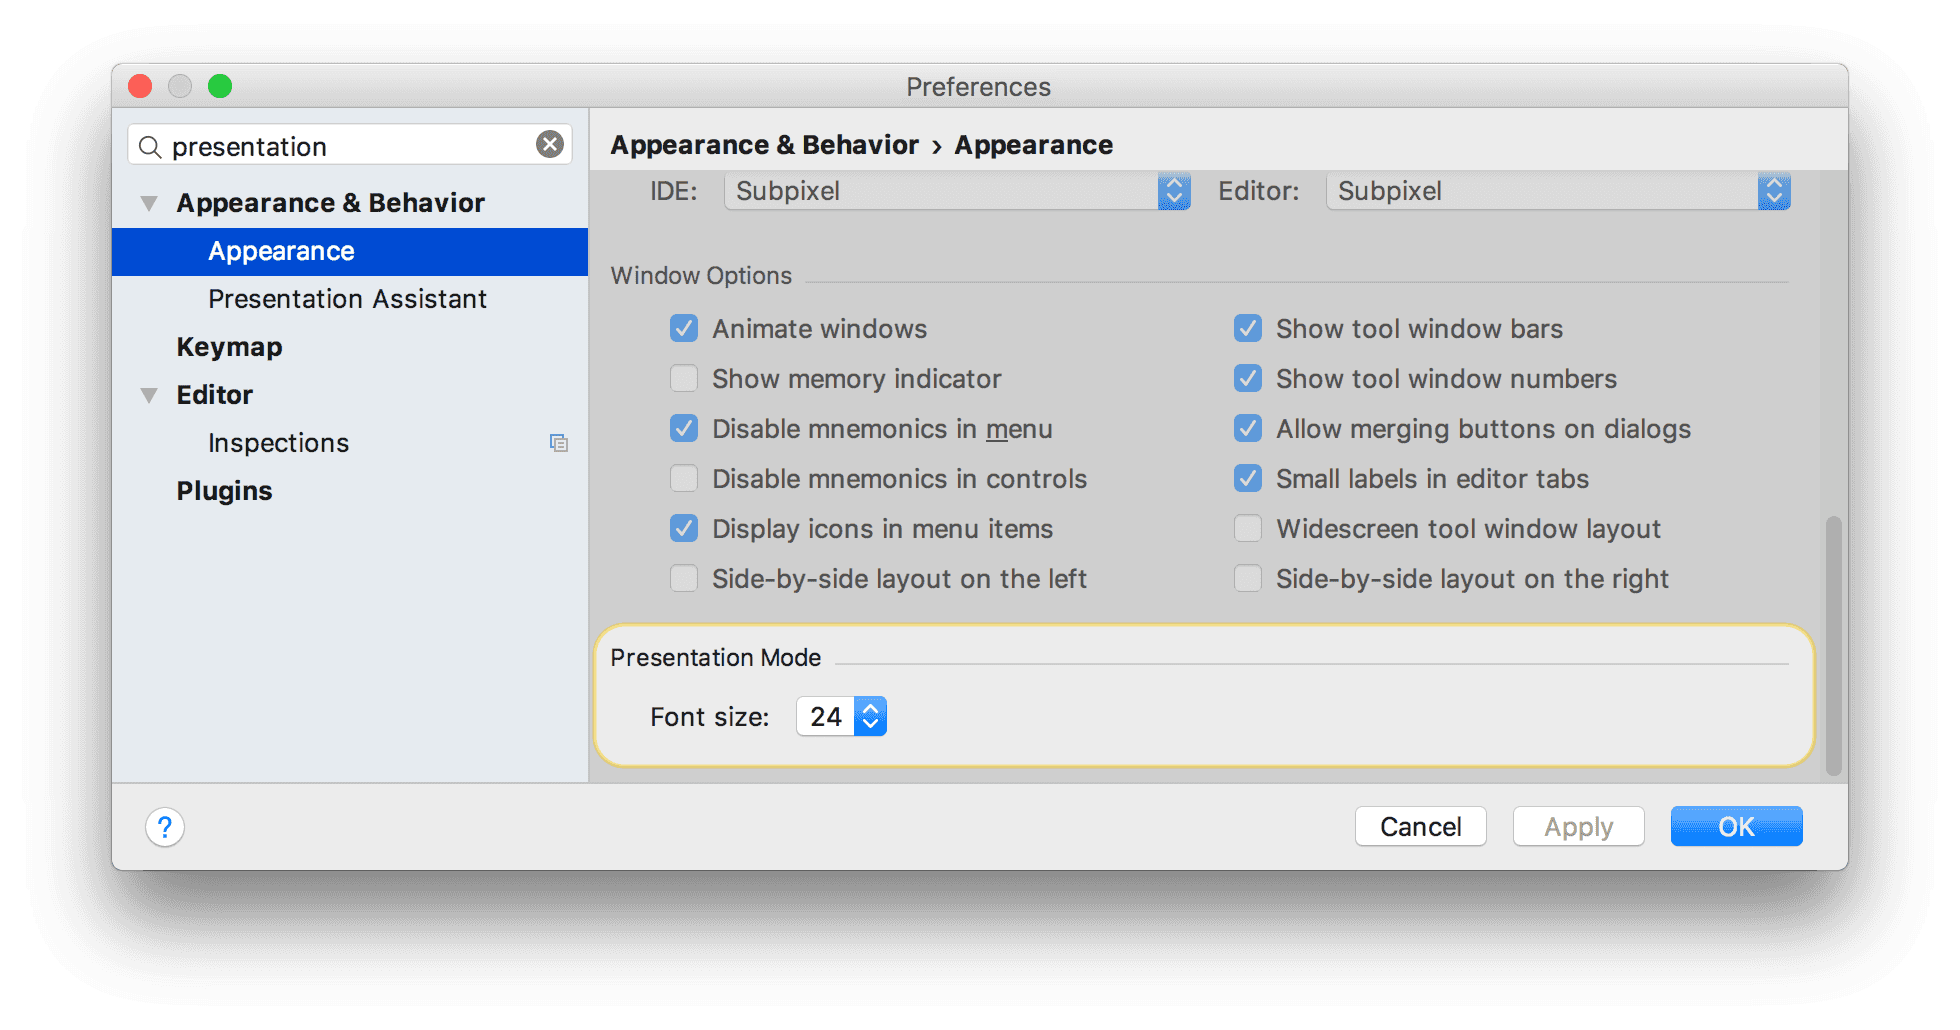Image resolution: width=1960 pixels, height=1030 pixels.
Task: Click the project-level icon beside Inspections
Action: 558,443
